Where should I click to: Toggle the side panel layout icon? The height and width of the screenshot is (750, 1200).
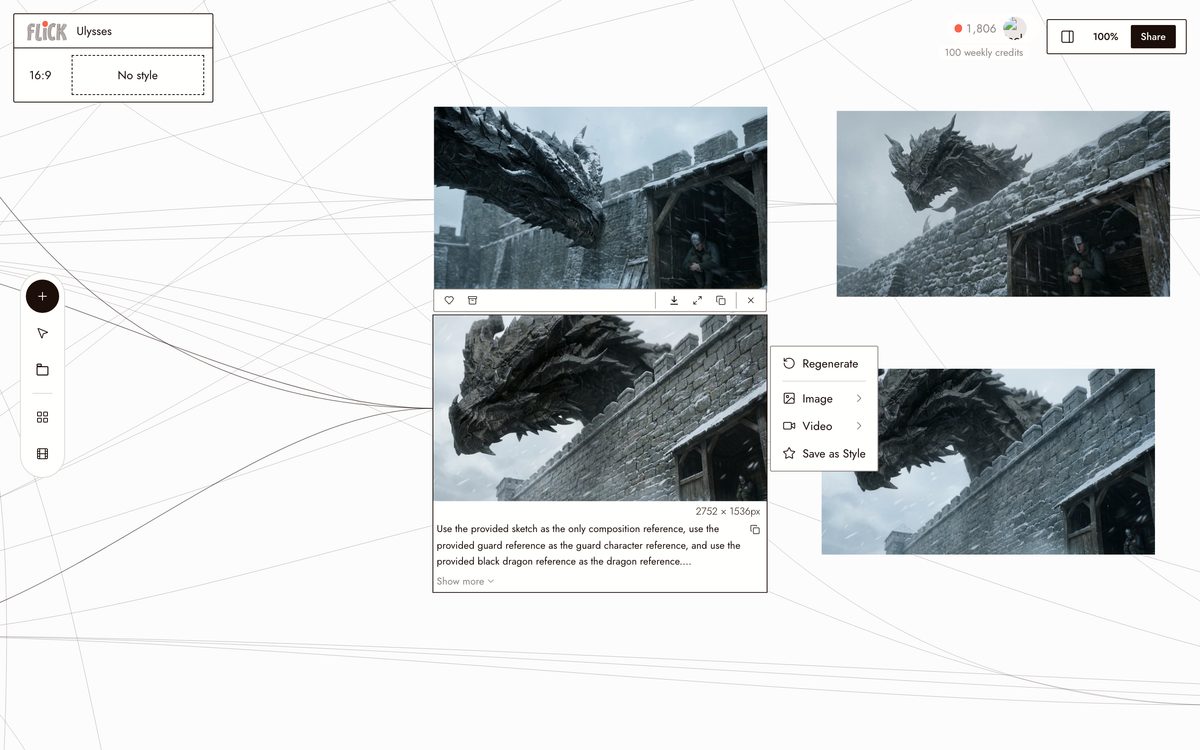[1067, 36]
